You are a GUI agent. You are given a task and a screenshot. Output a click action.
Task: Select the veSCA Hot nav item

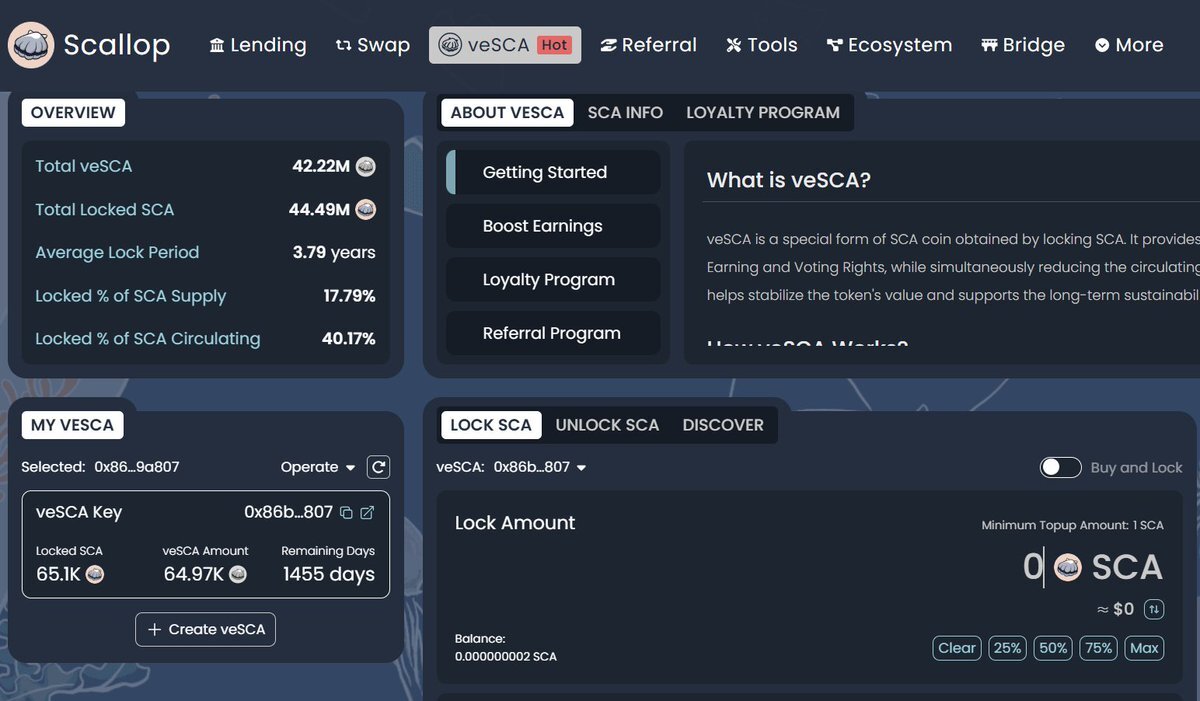point(505,45)
